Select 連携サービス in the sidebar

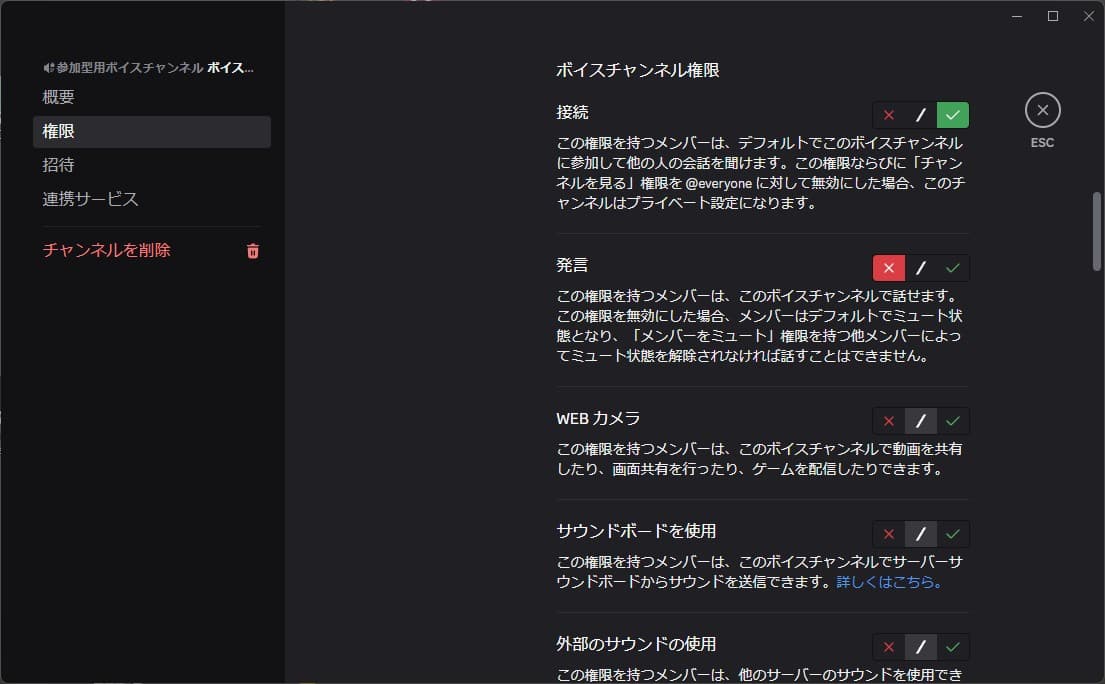(90, 199)
